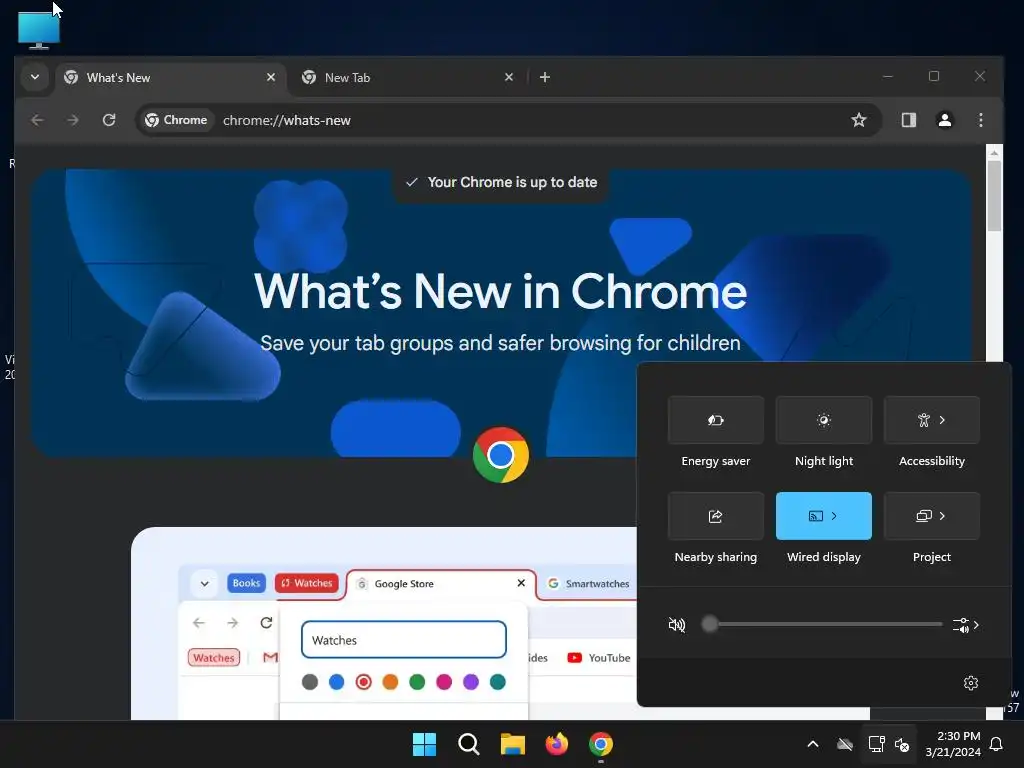
Task: Bookmark this page with the star icon
Action: point(859,120)
